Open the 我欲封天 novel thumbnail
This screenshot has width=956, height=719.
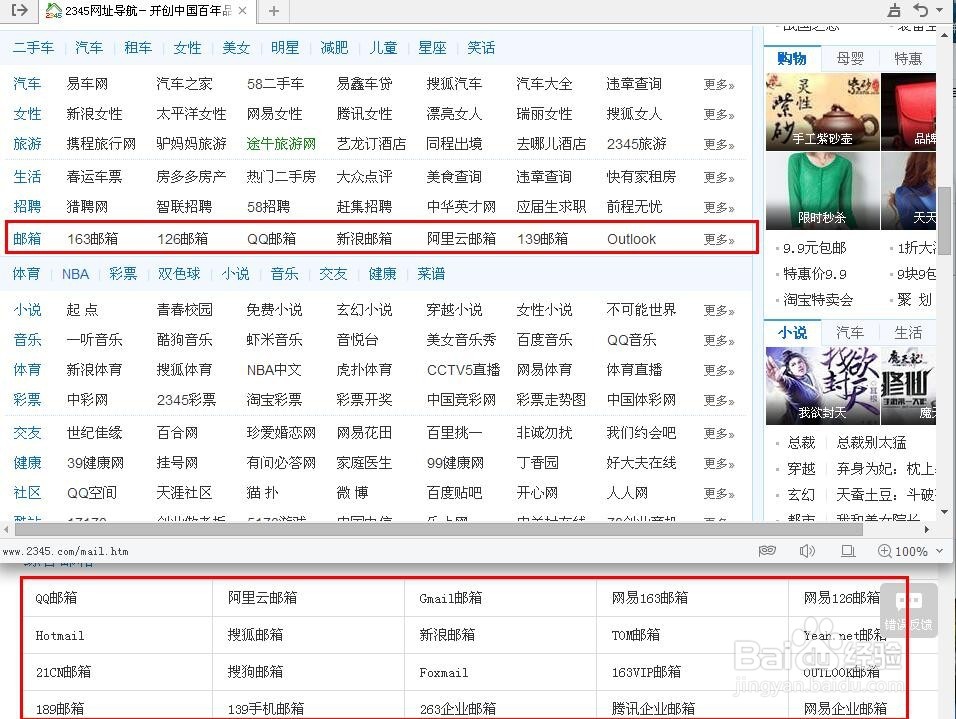point(822,385)
